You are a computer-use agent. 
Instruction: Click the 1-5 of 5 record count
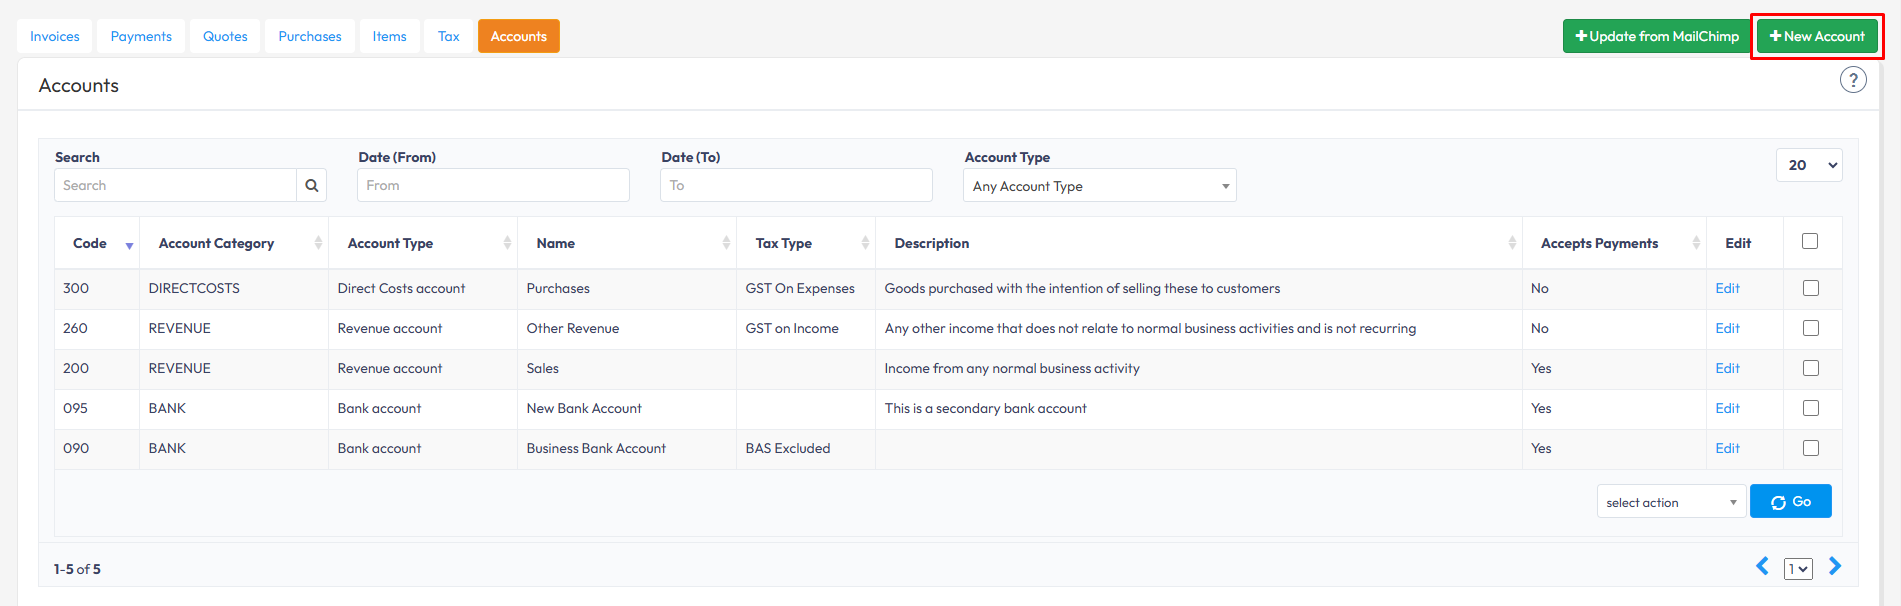(77, 569)
